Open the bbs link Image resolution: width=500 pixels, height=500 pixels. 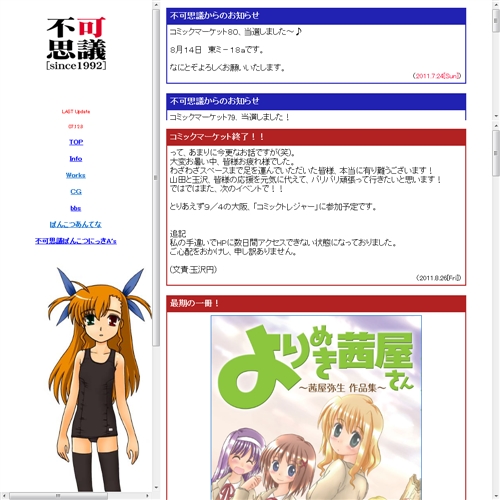76,208
